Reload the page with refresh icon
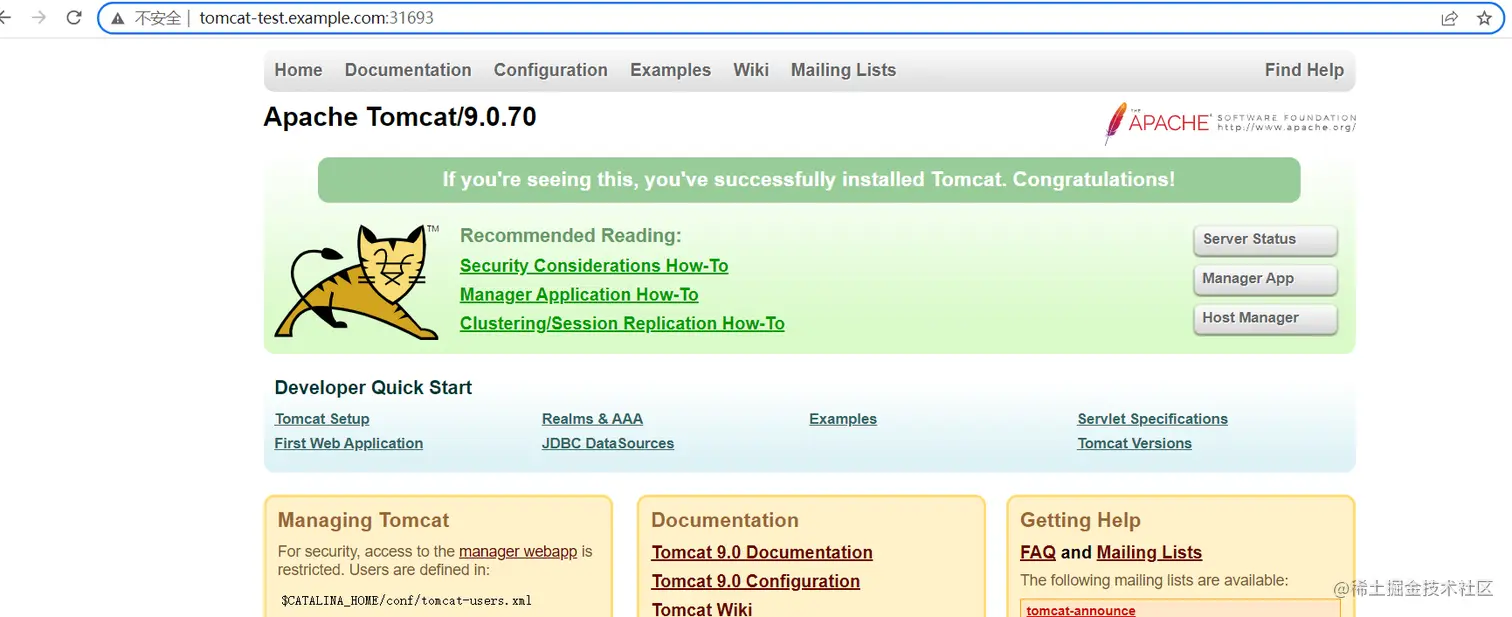Viewport: 1512px width, 617px height. (73, 18)
